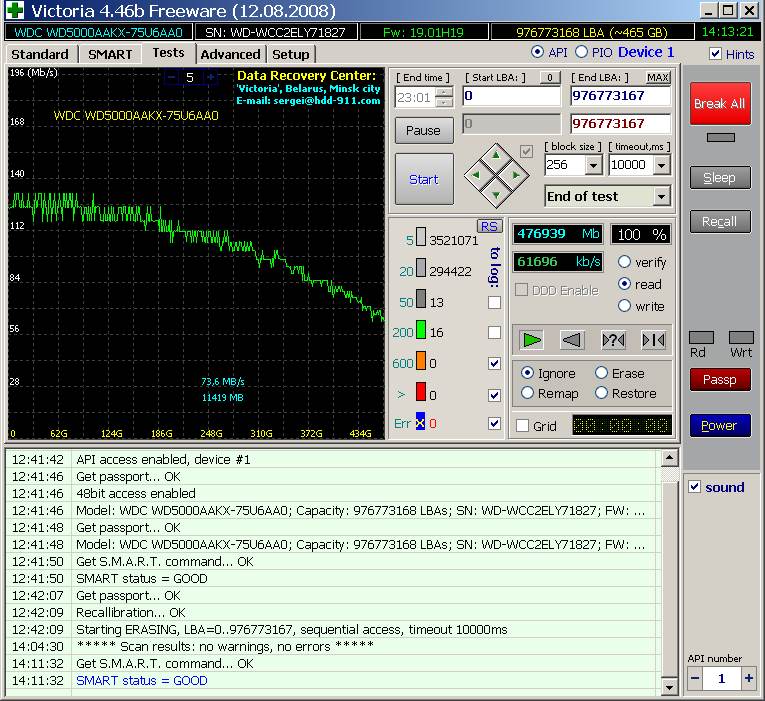This screenshot has width=765, height=701.
Task: Select the Remap error action
Action: pyautogui.click(x=527, y=393)
